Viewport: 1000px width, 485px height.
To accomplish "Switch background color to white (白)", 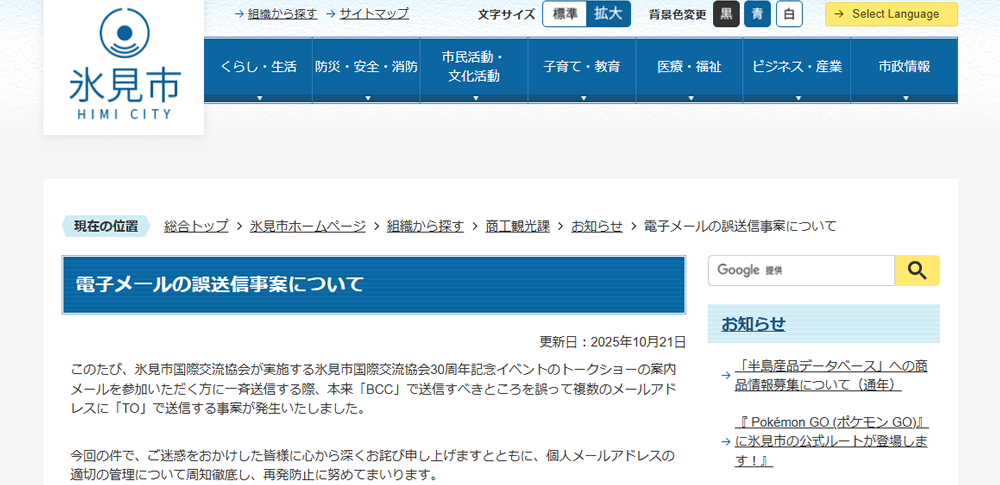I will point(789,14).
